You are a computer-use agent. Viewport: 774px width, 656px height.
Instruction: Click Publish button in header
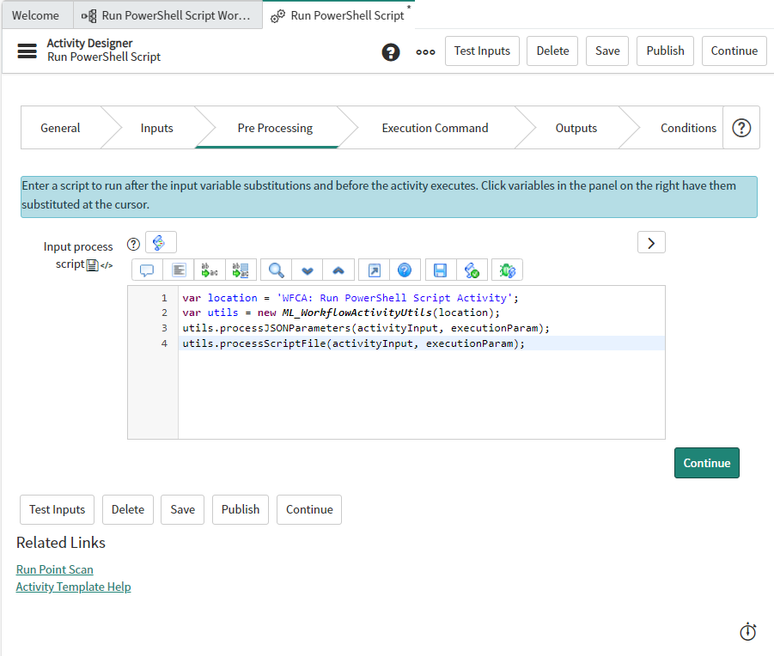[665, 51]
